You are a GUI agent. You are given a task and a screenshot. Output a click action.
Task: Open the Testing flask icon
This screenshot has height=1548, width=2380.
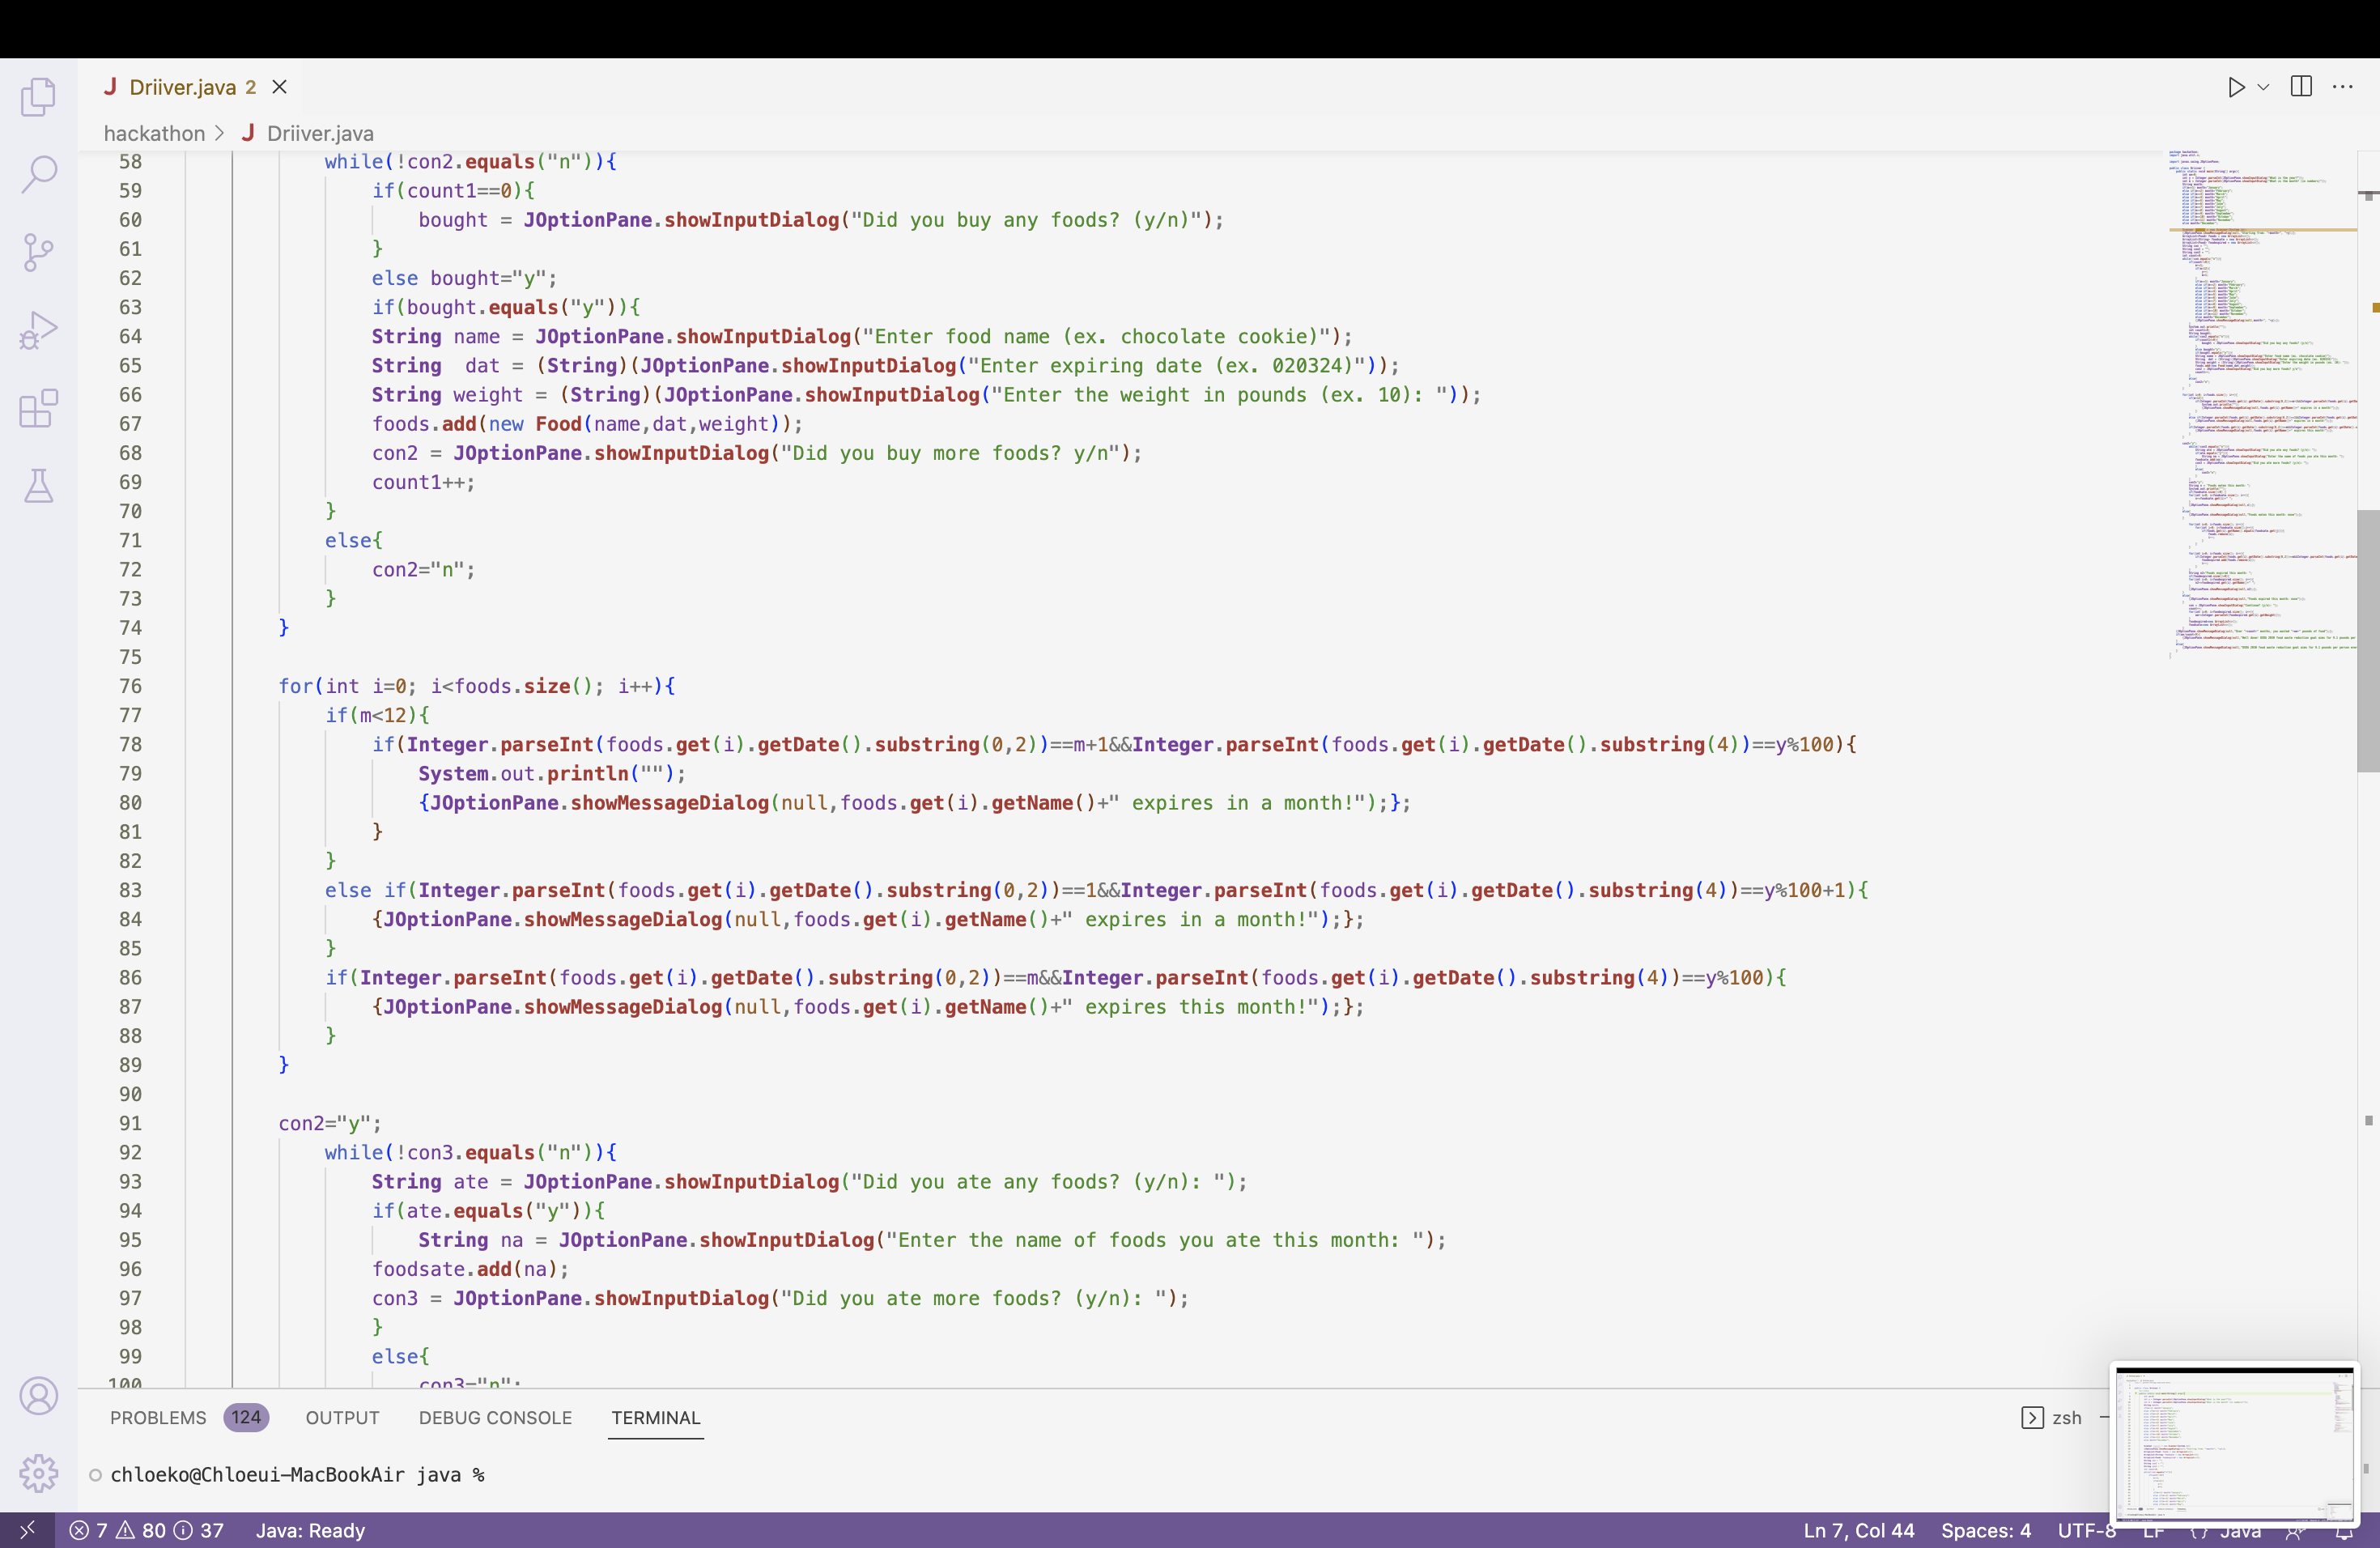(38, 486)
